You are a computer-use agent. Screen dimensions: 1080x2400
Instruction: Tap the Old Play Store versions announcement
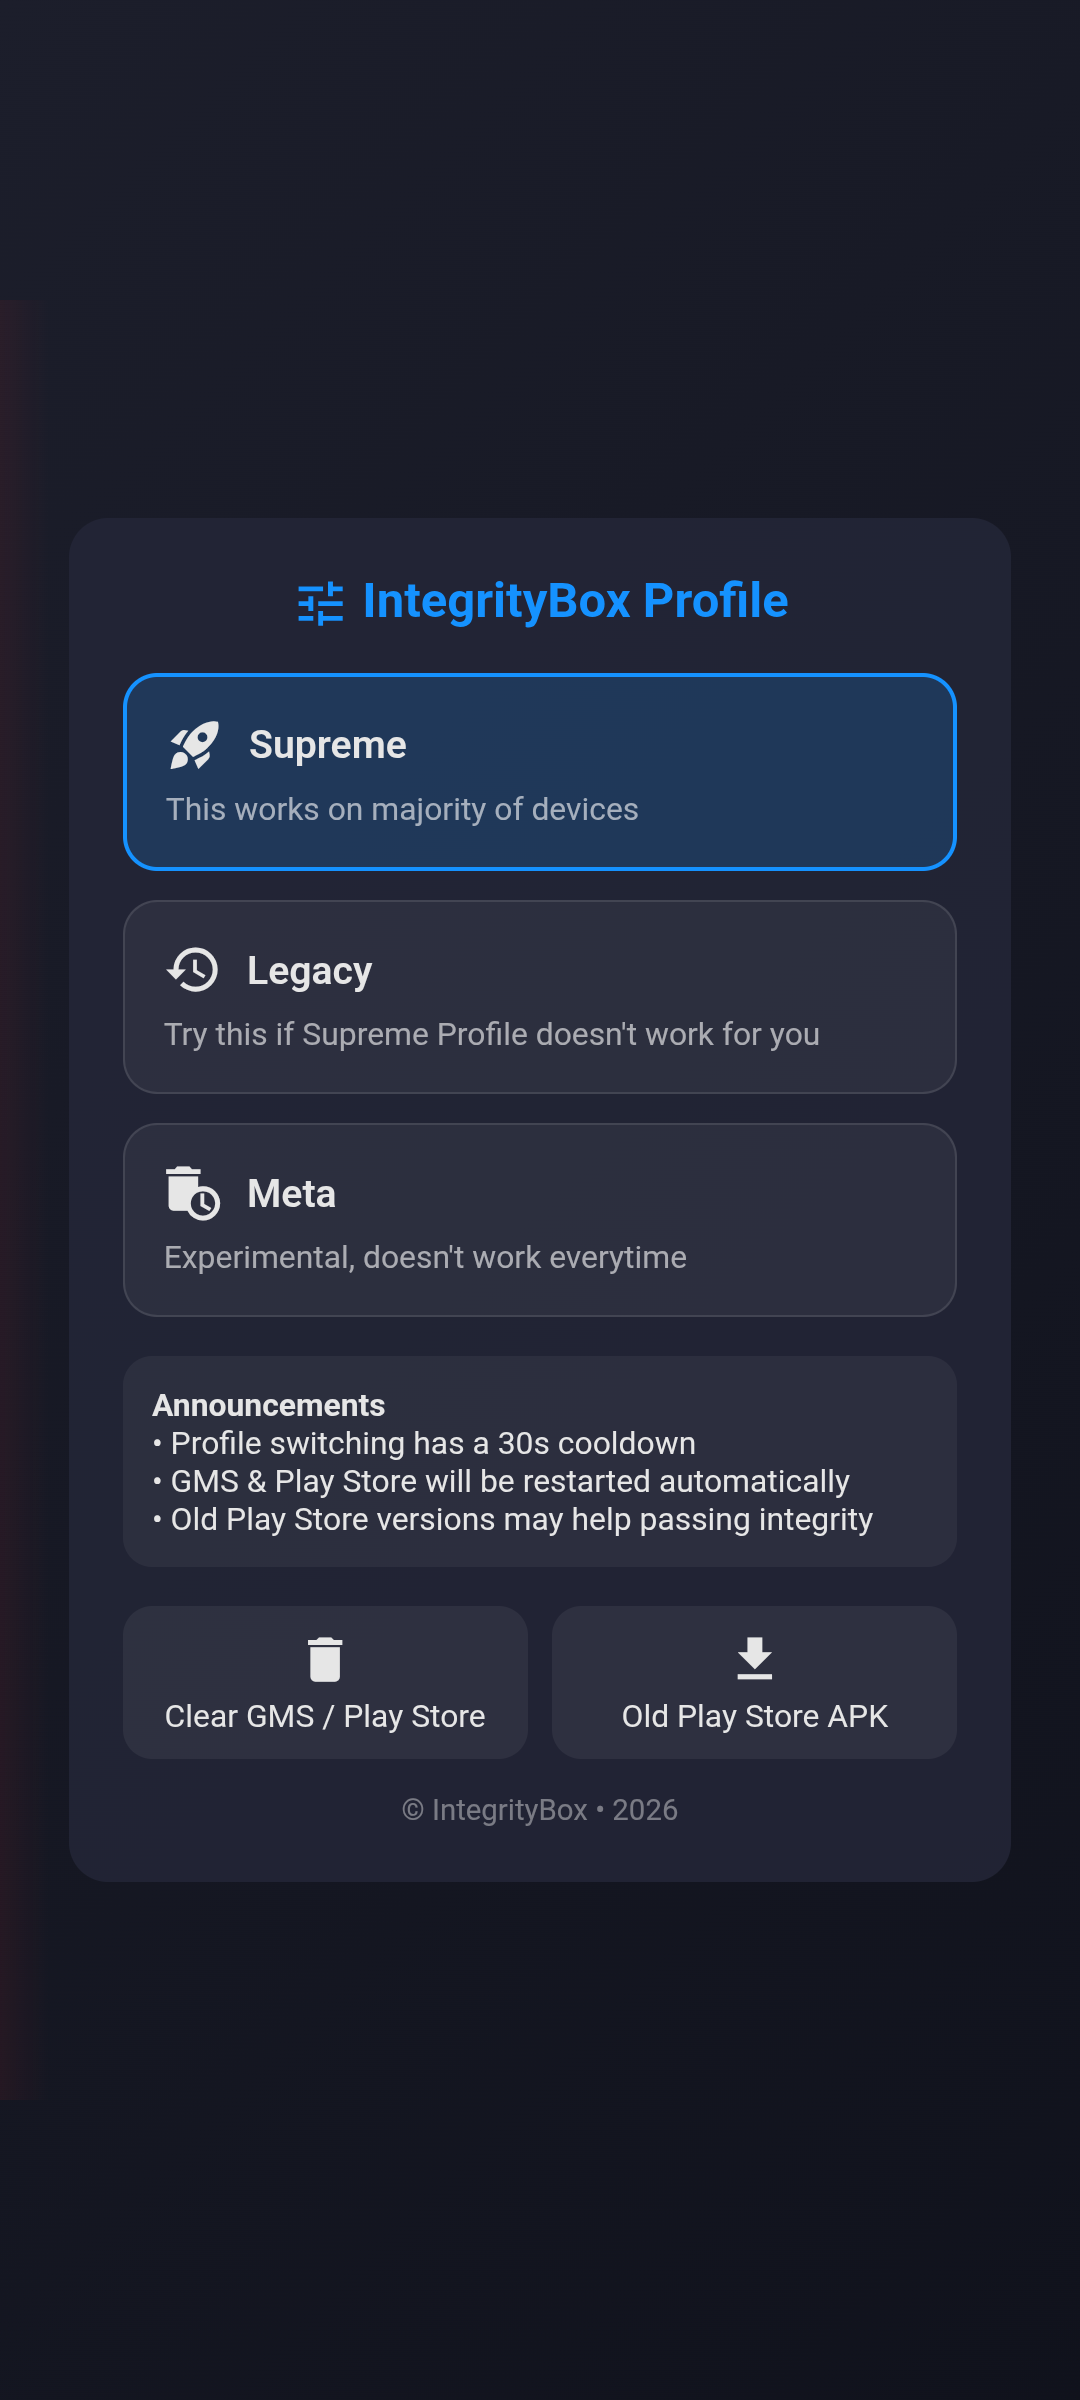tap(521, 1519)
